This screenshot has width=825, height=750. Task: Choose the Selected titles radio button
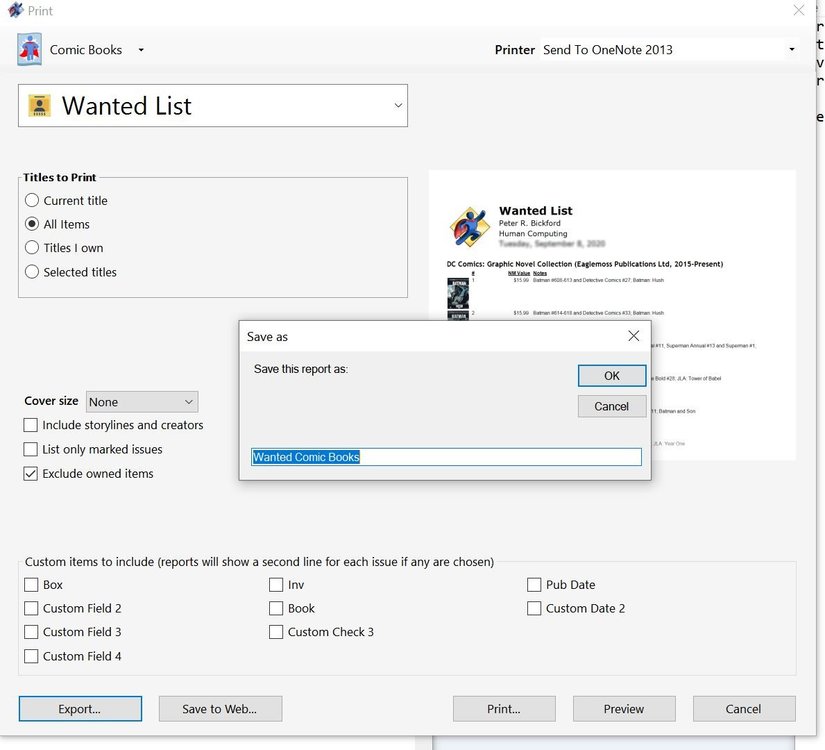pyautogui.click(x=32, y=272)
